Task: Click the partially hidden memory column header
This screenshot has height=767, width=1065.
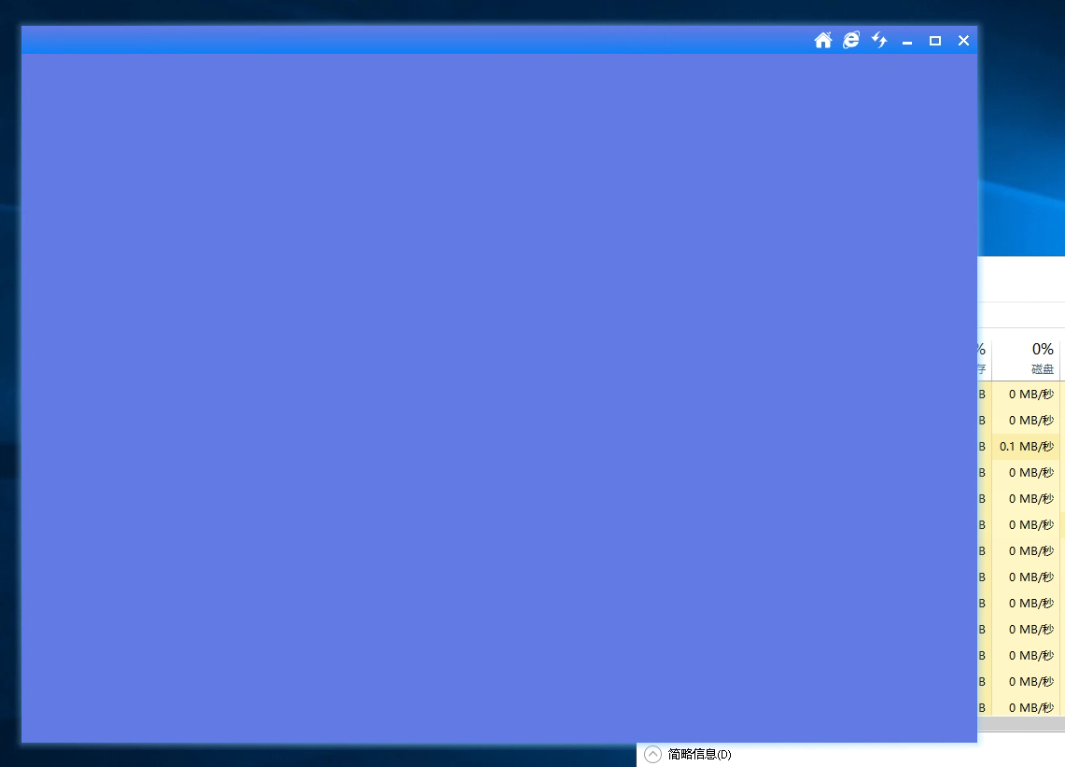Action: tap(983, 357)
